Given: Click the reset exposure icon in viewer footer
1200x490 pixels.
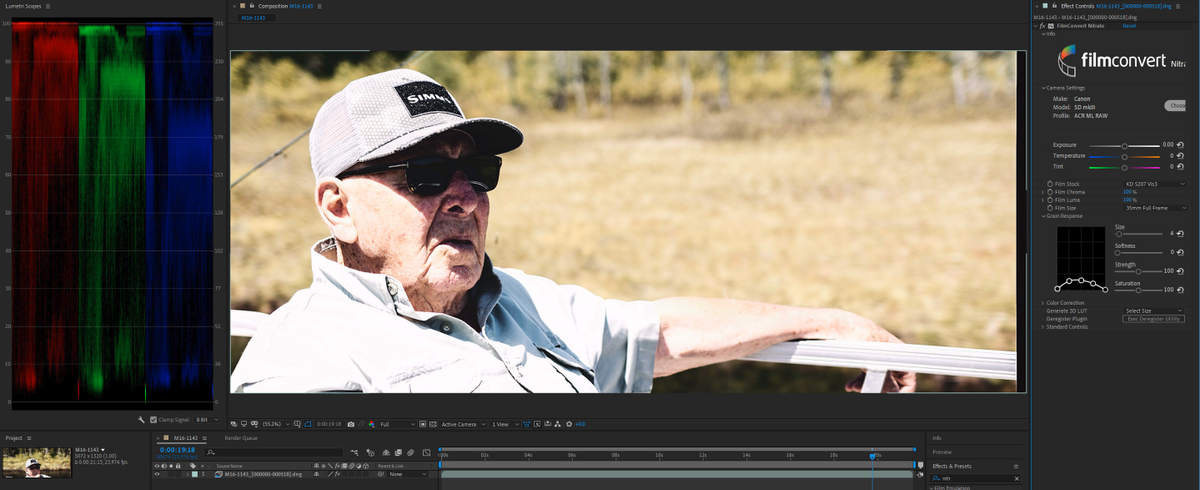Looking at the screenshot, I should 569,424.
